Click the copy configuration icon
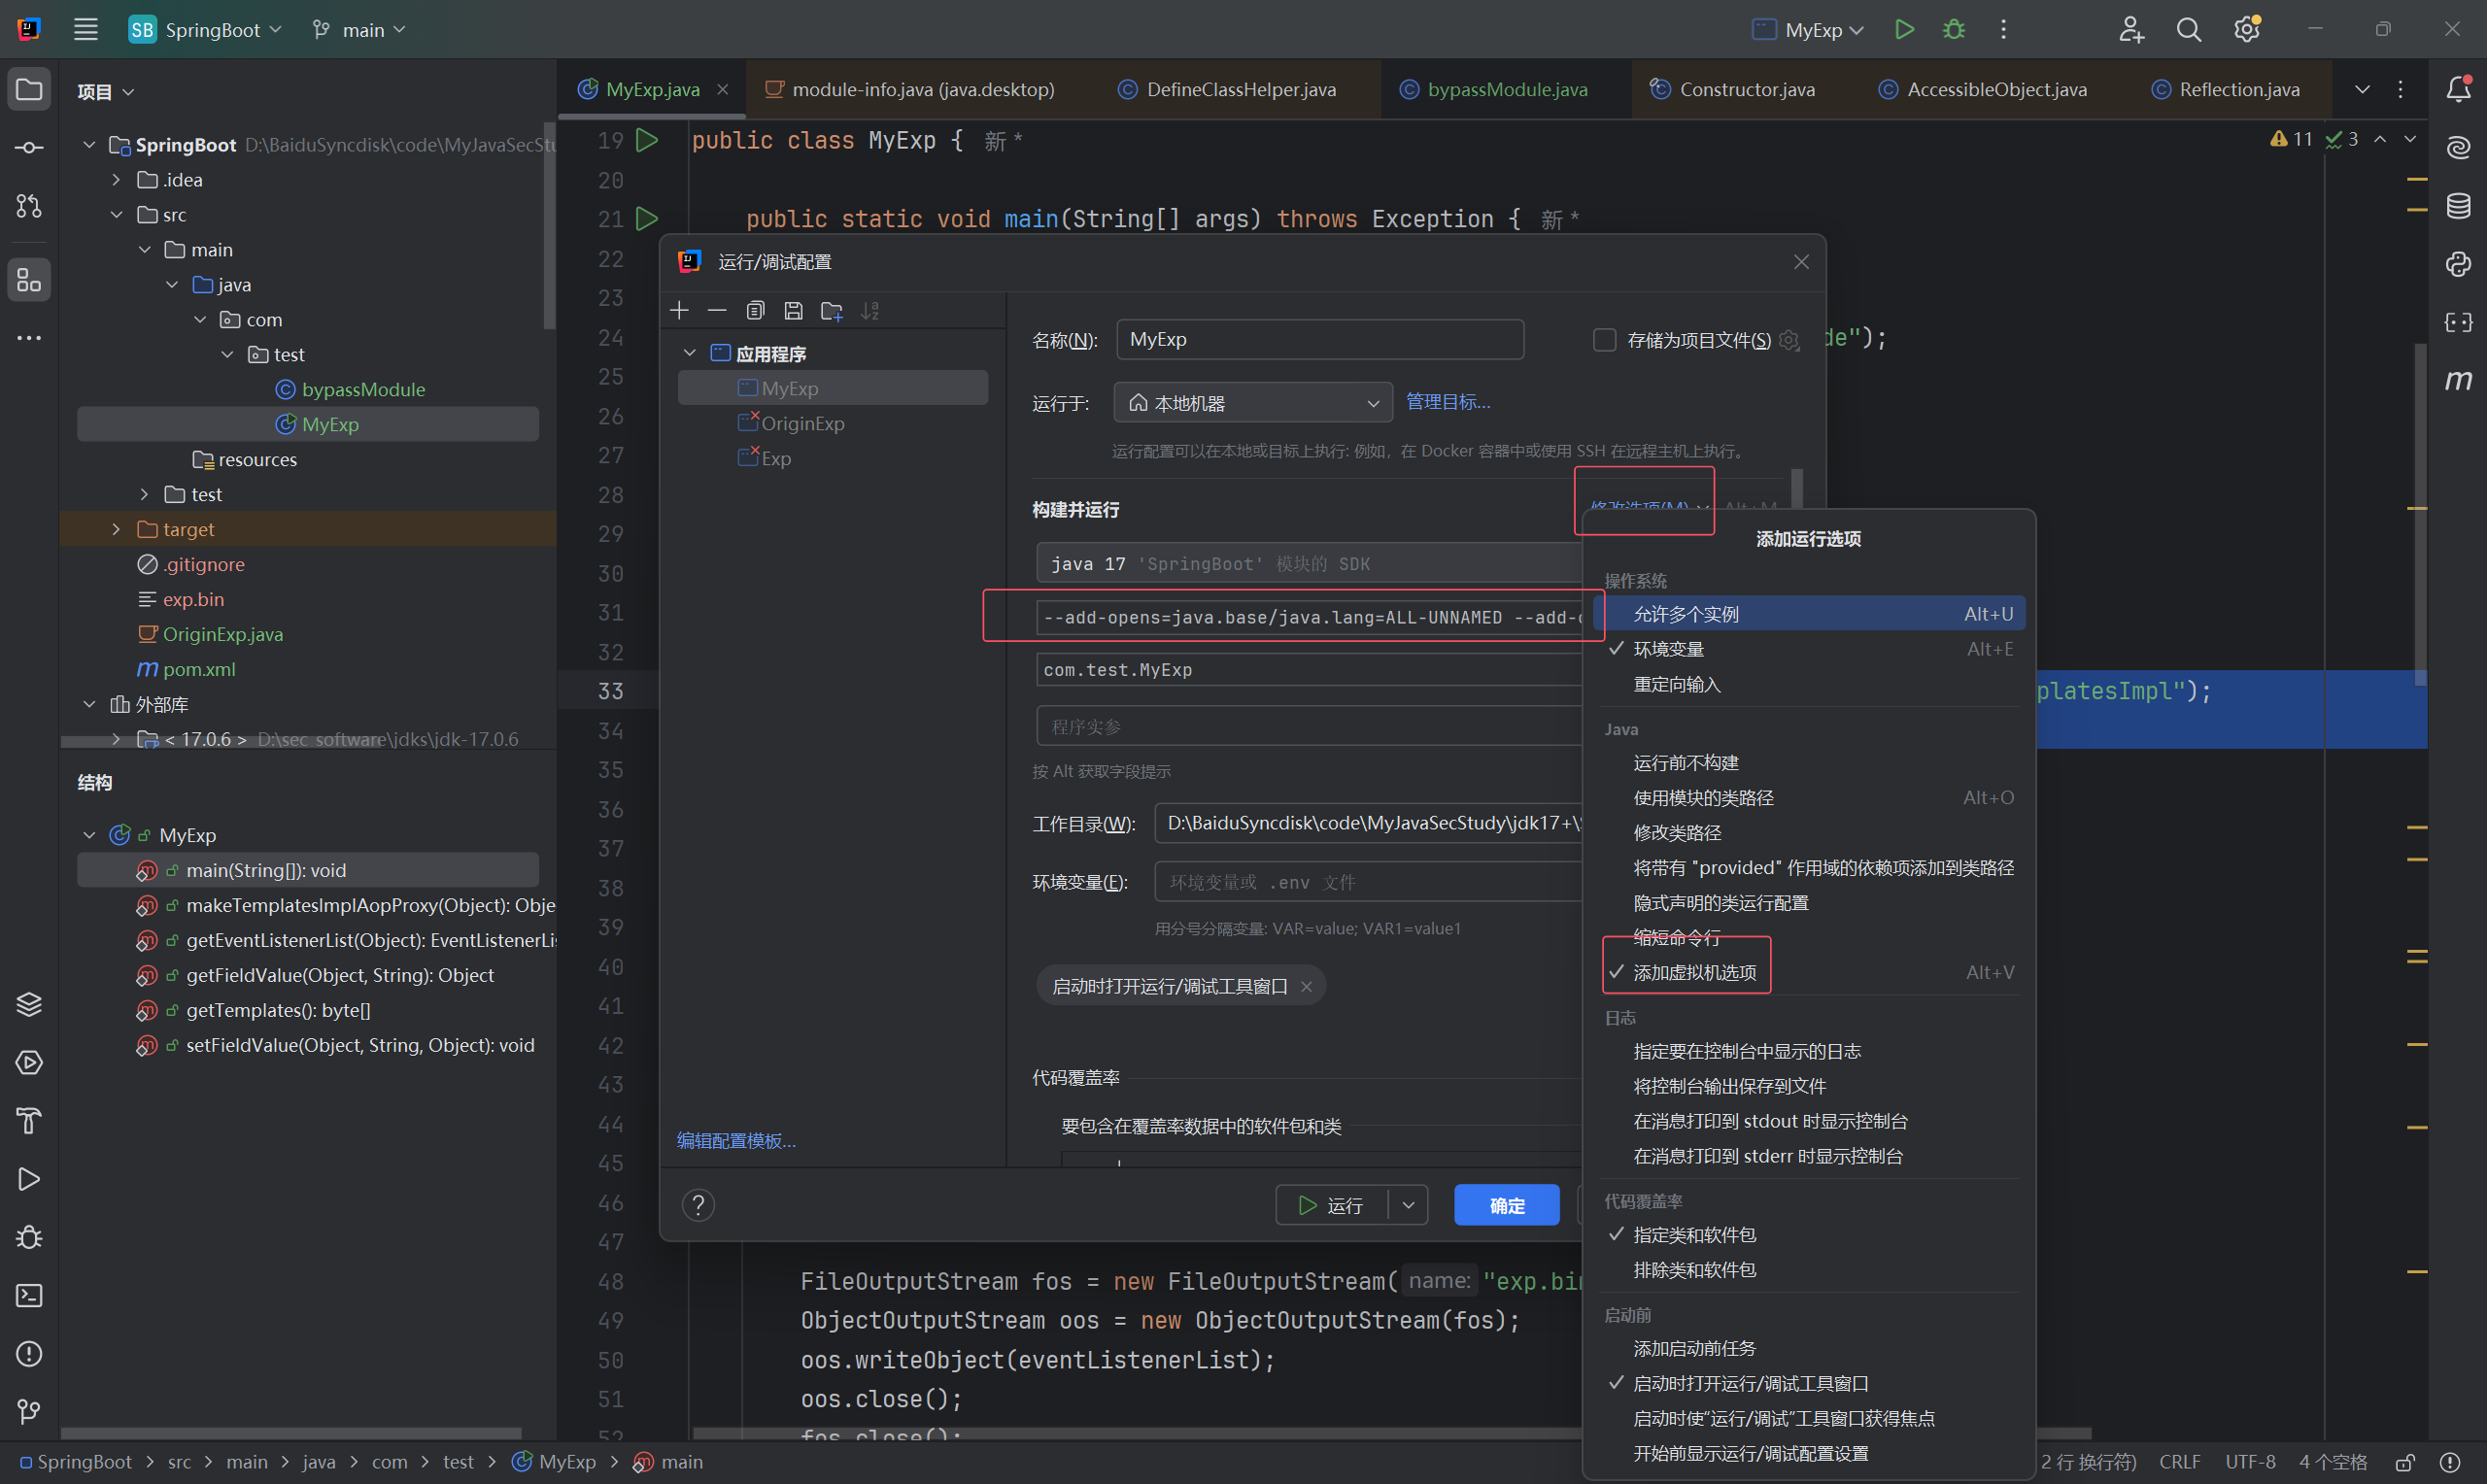 pyautogui.click(x=756, y=311)
